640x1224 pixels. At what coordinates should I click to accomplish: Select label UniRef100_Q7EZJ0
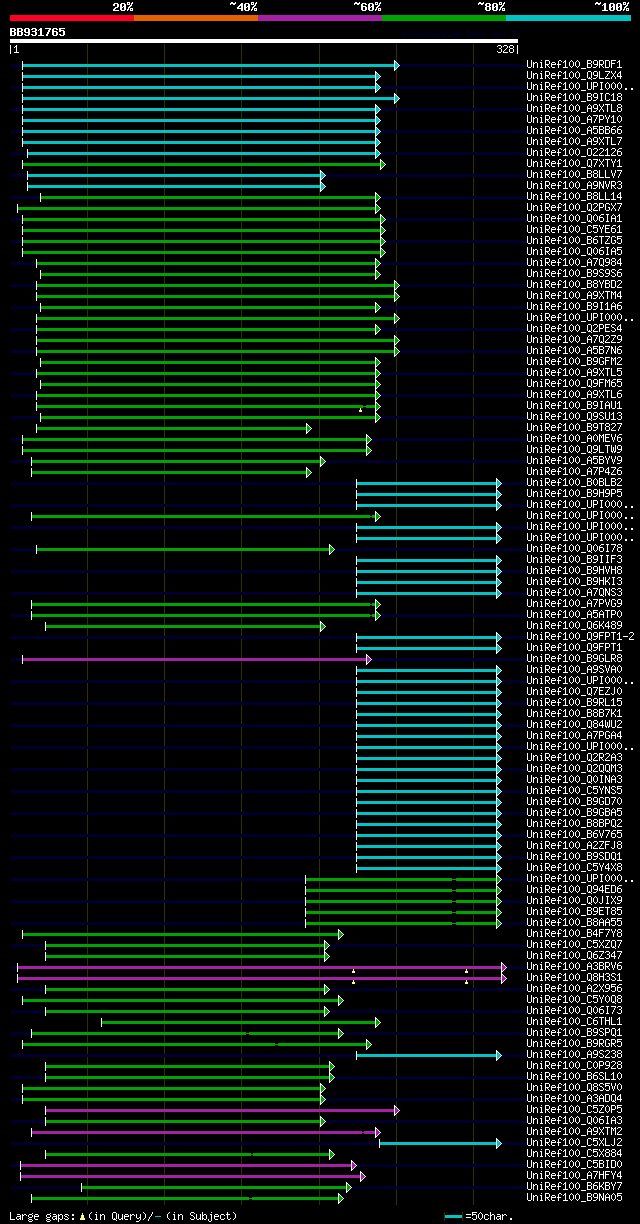tap(574, 692)
